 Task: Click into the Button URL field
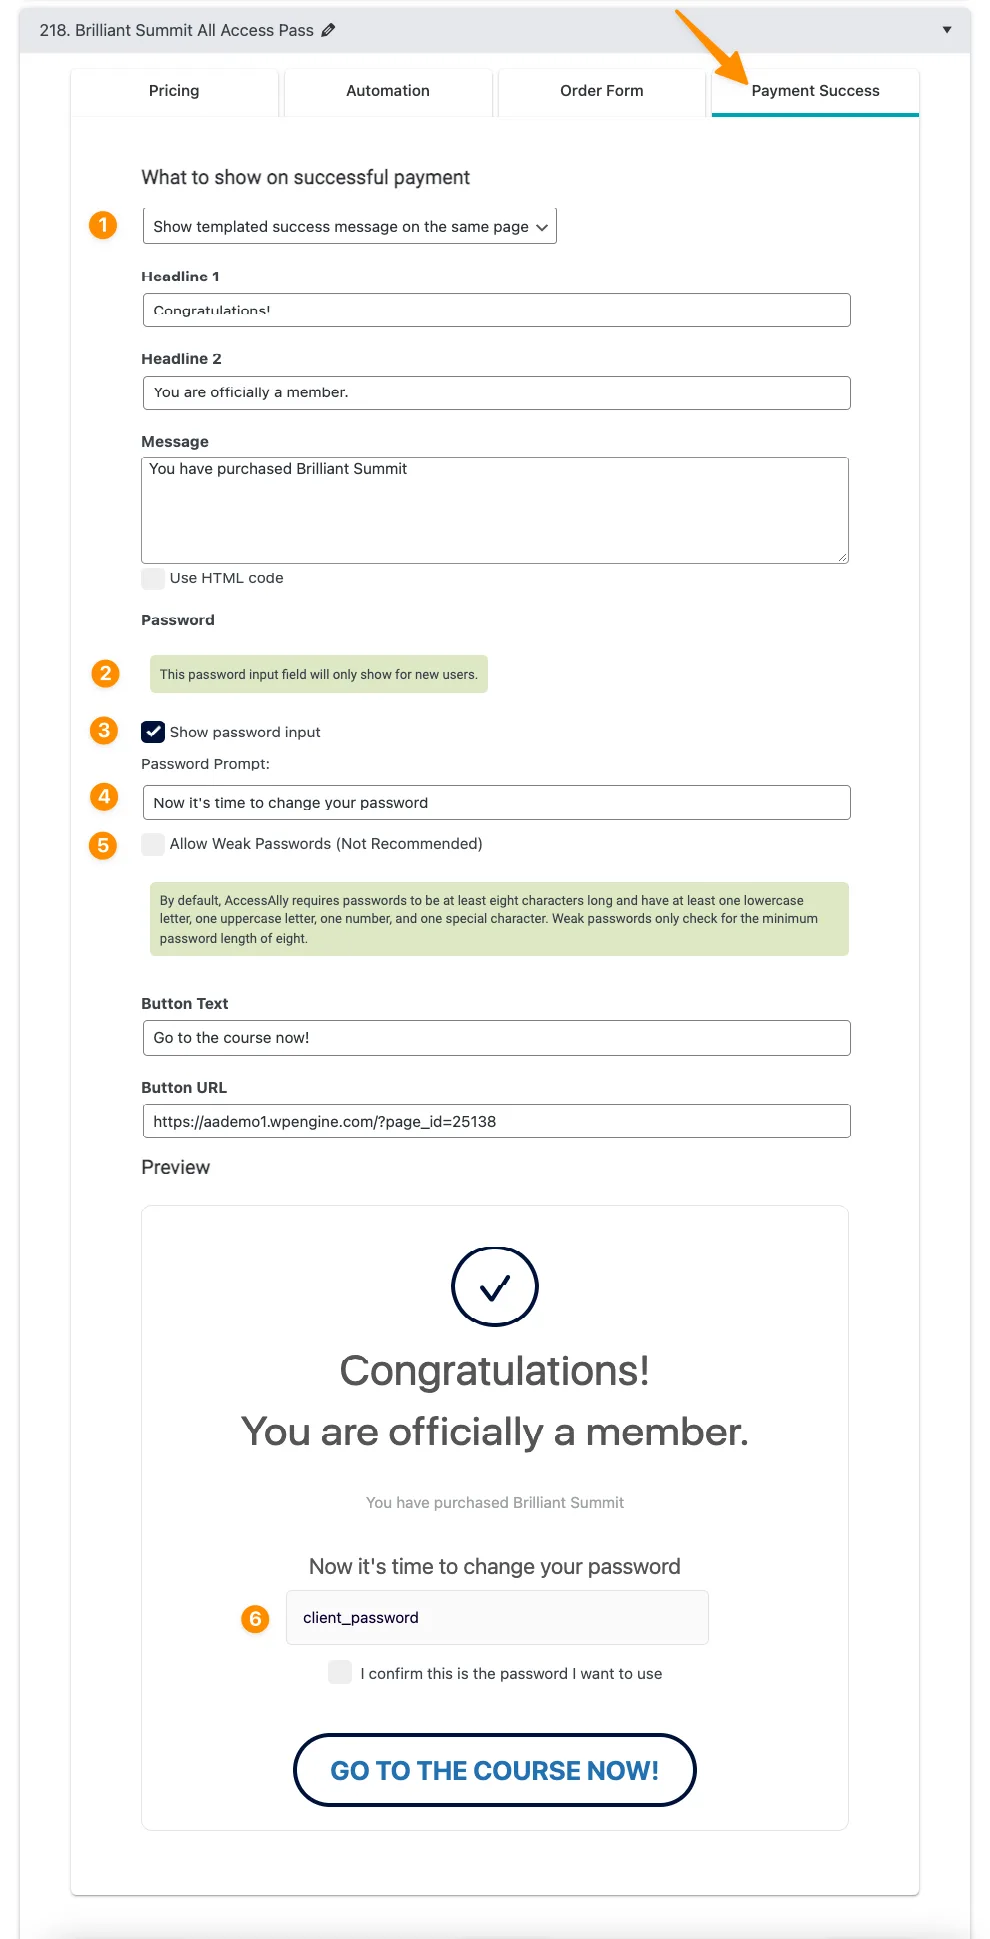(x=496, y=1121)
